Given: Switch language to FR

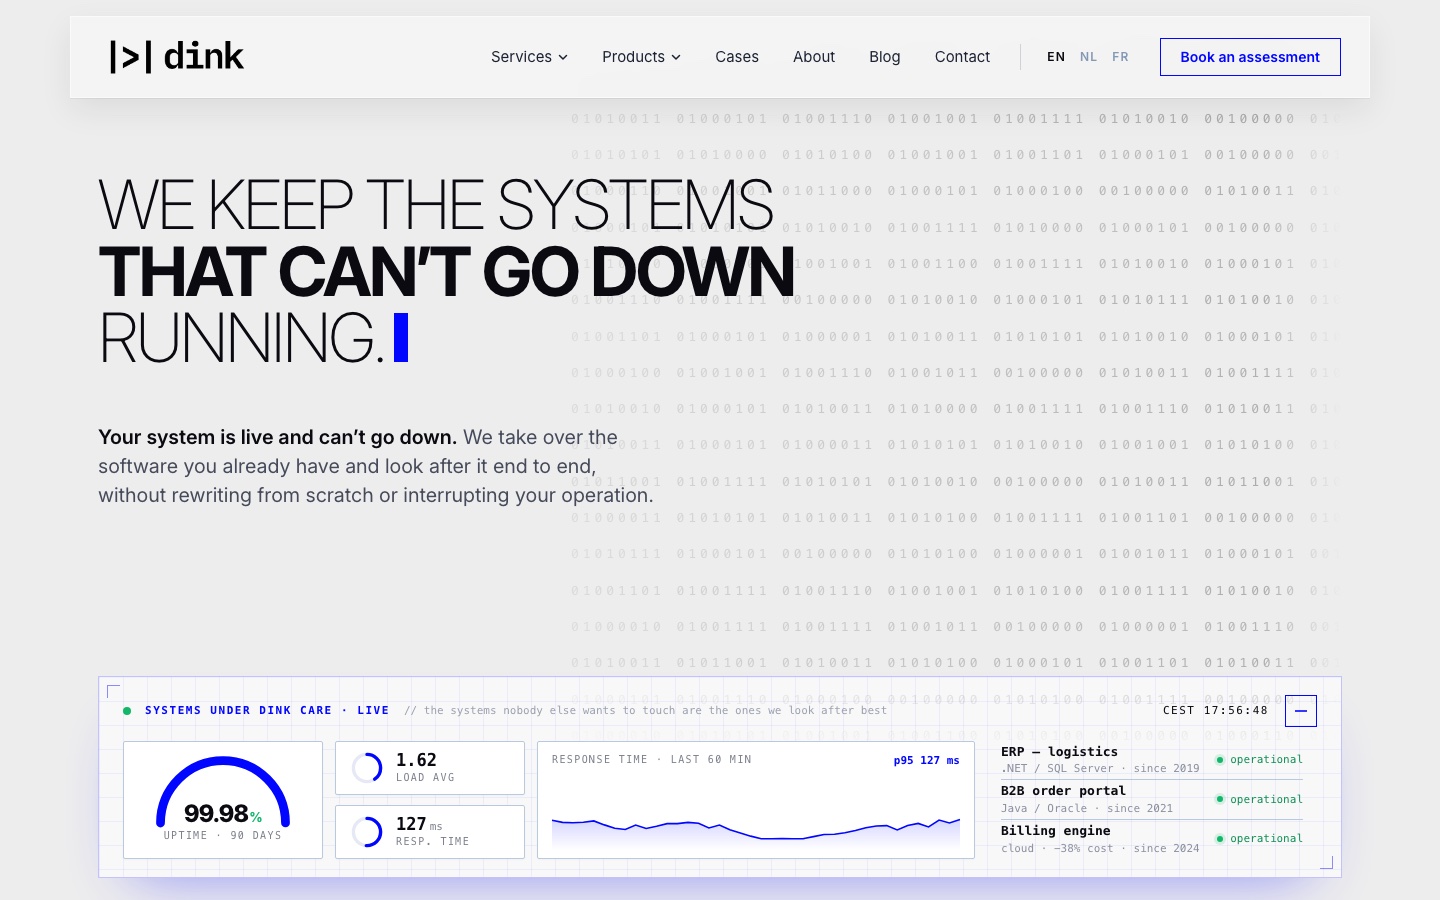Looking at the screenshot, I should click(1120, 57).
